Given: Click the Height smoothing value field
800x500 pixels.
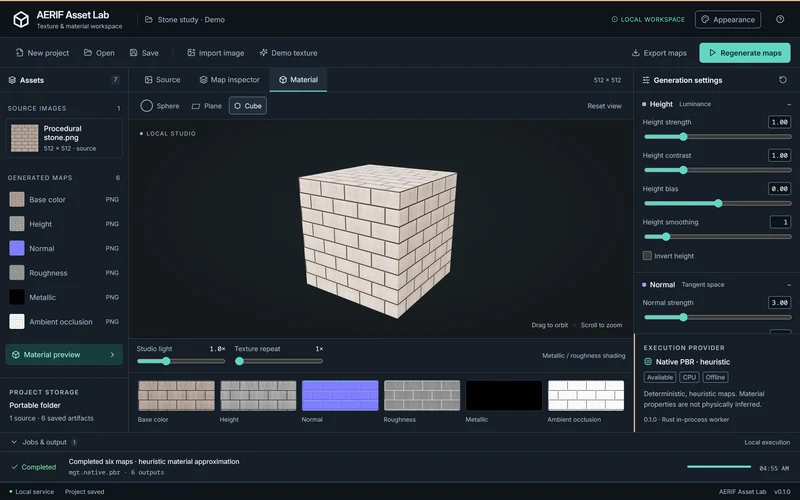Looking at the screenshot, I should click(780, 222).
